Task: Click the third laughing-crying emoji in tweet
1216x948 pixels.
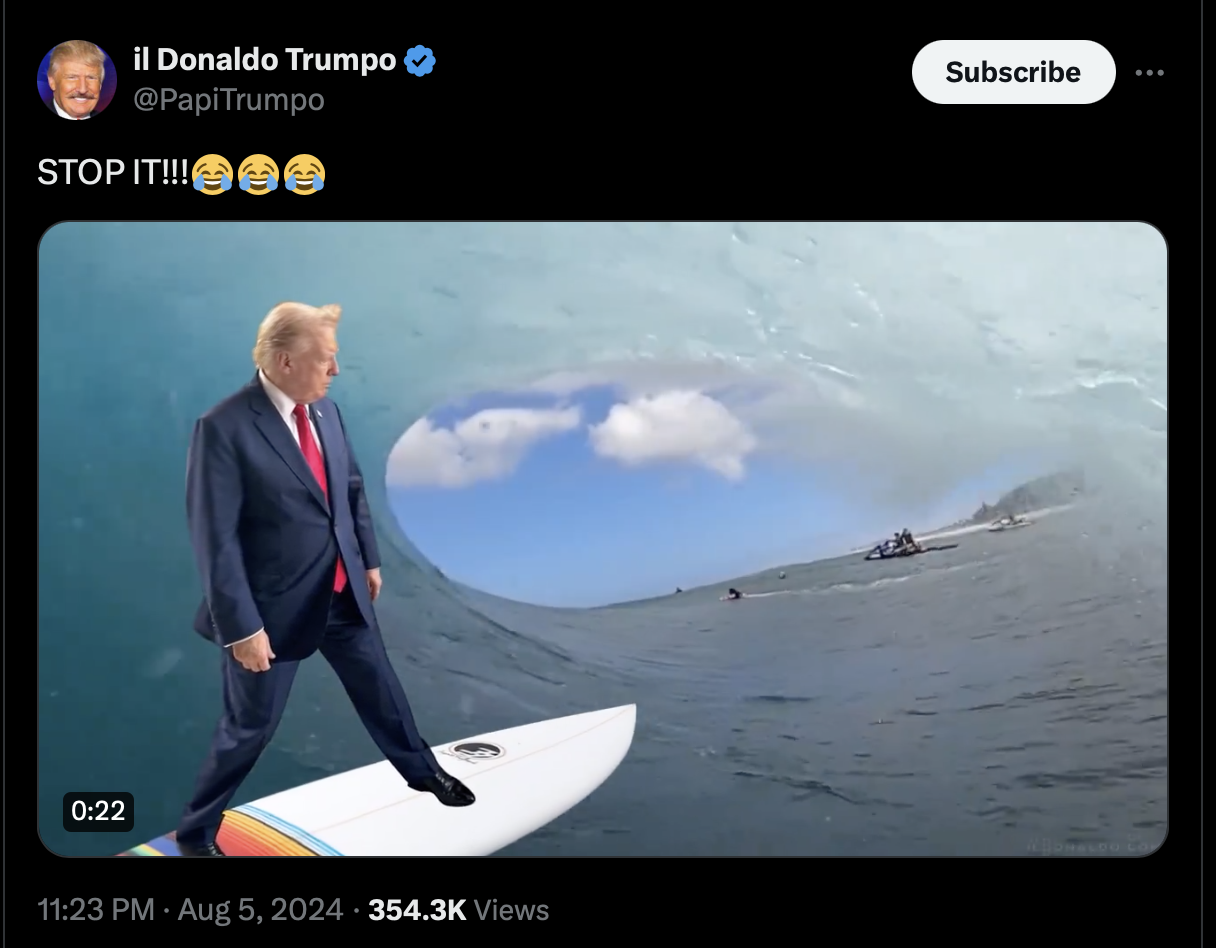Action: click(x=304, y=174)
